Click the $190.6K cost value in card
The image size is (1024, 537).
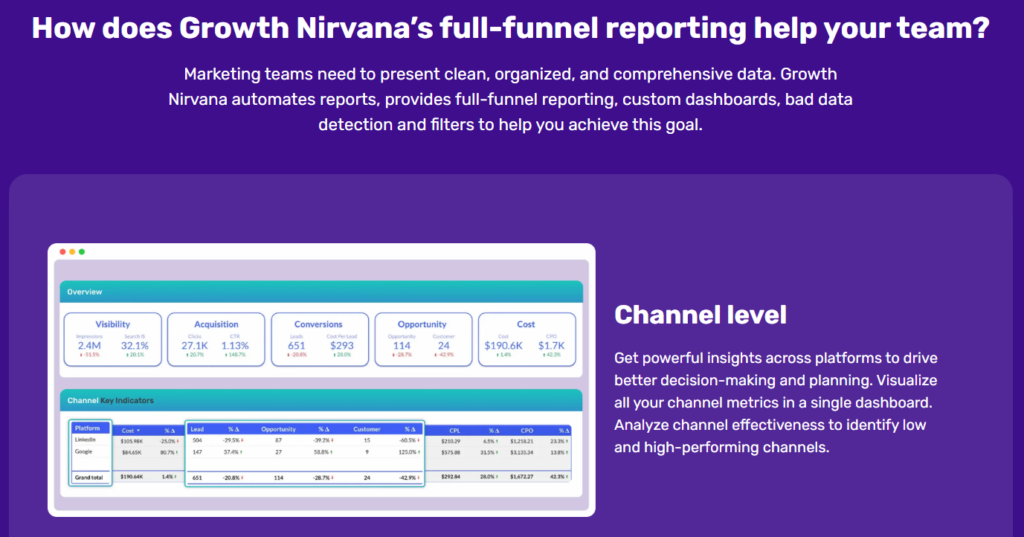click(504, 346)
